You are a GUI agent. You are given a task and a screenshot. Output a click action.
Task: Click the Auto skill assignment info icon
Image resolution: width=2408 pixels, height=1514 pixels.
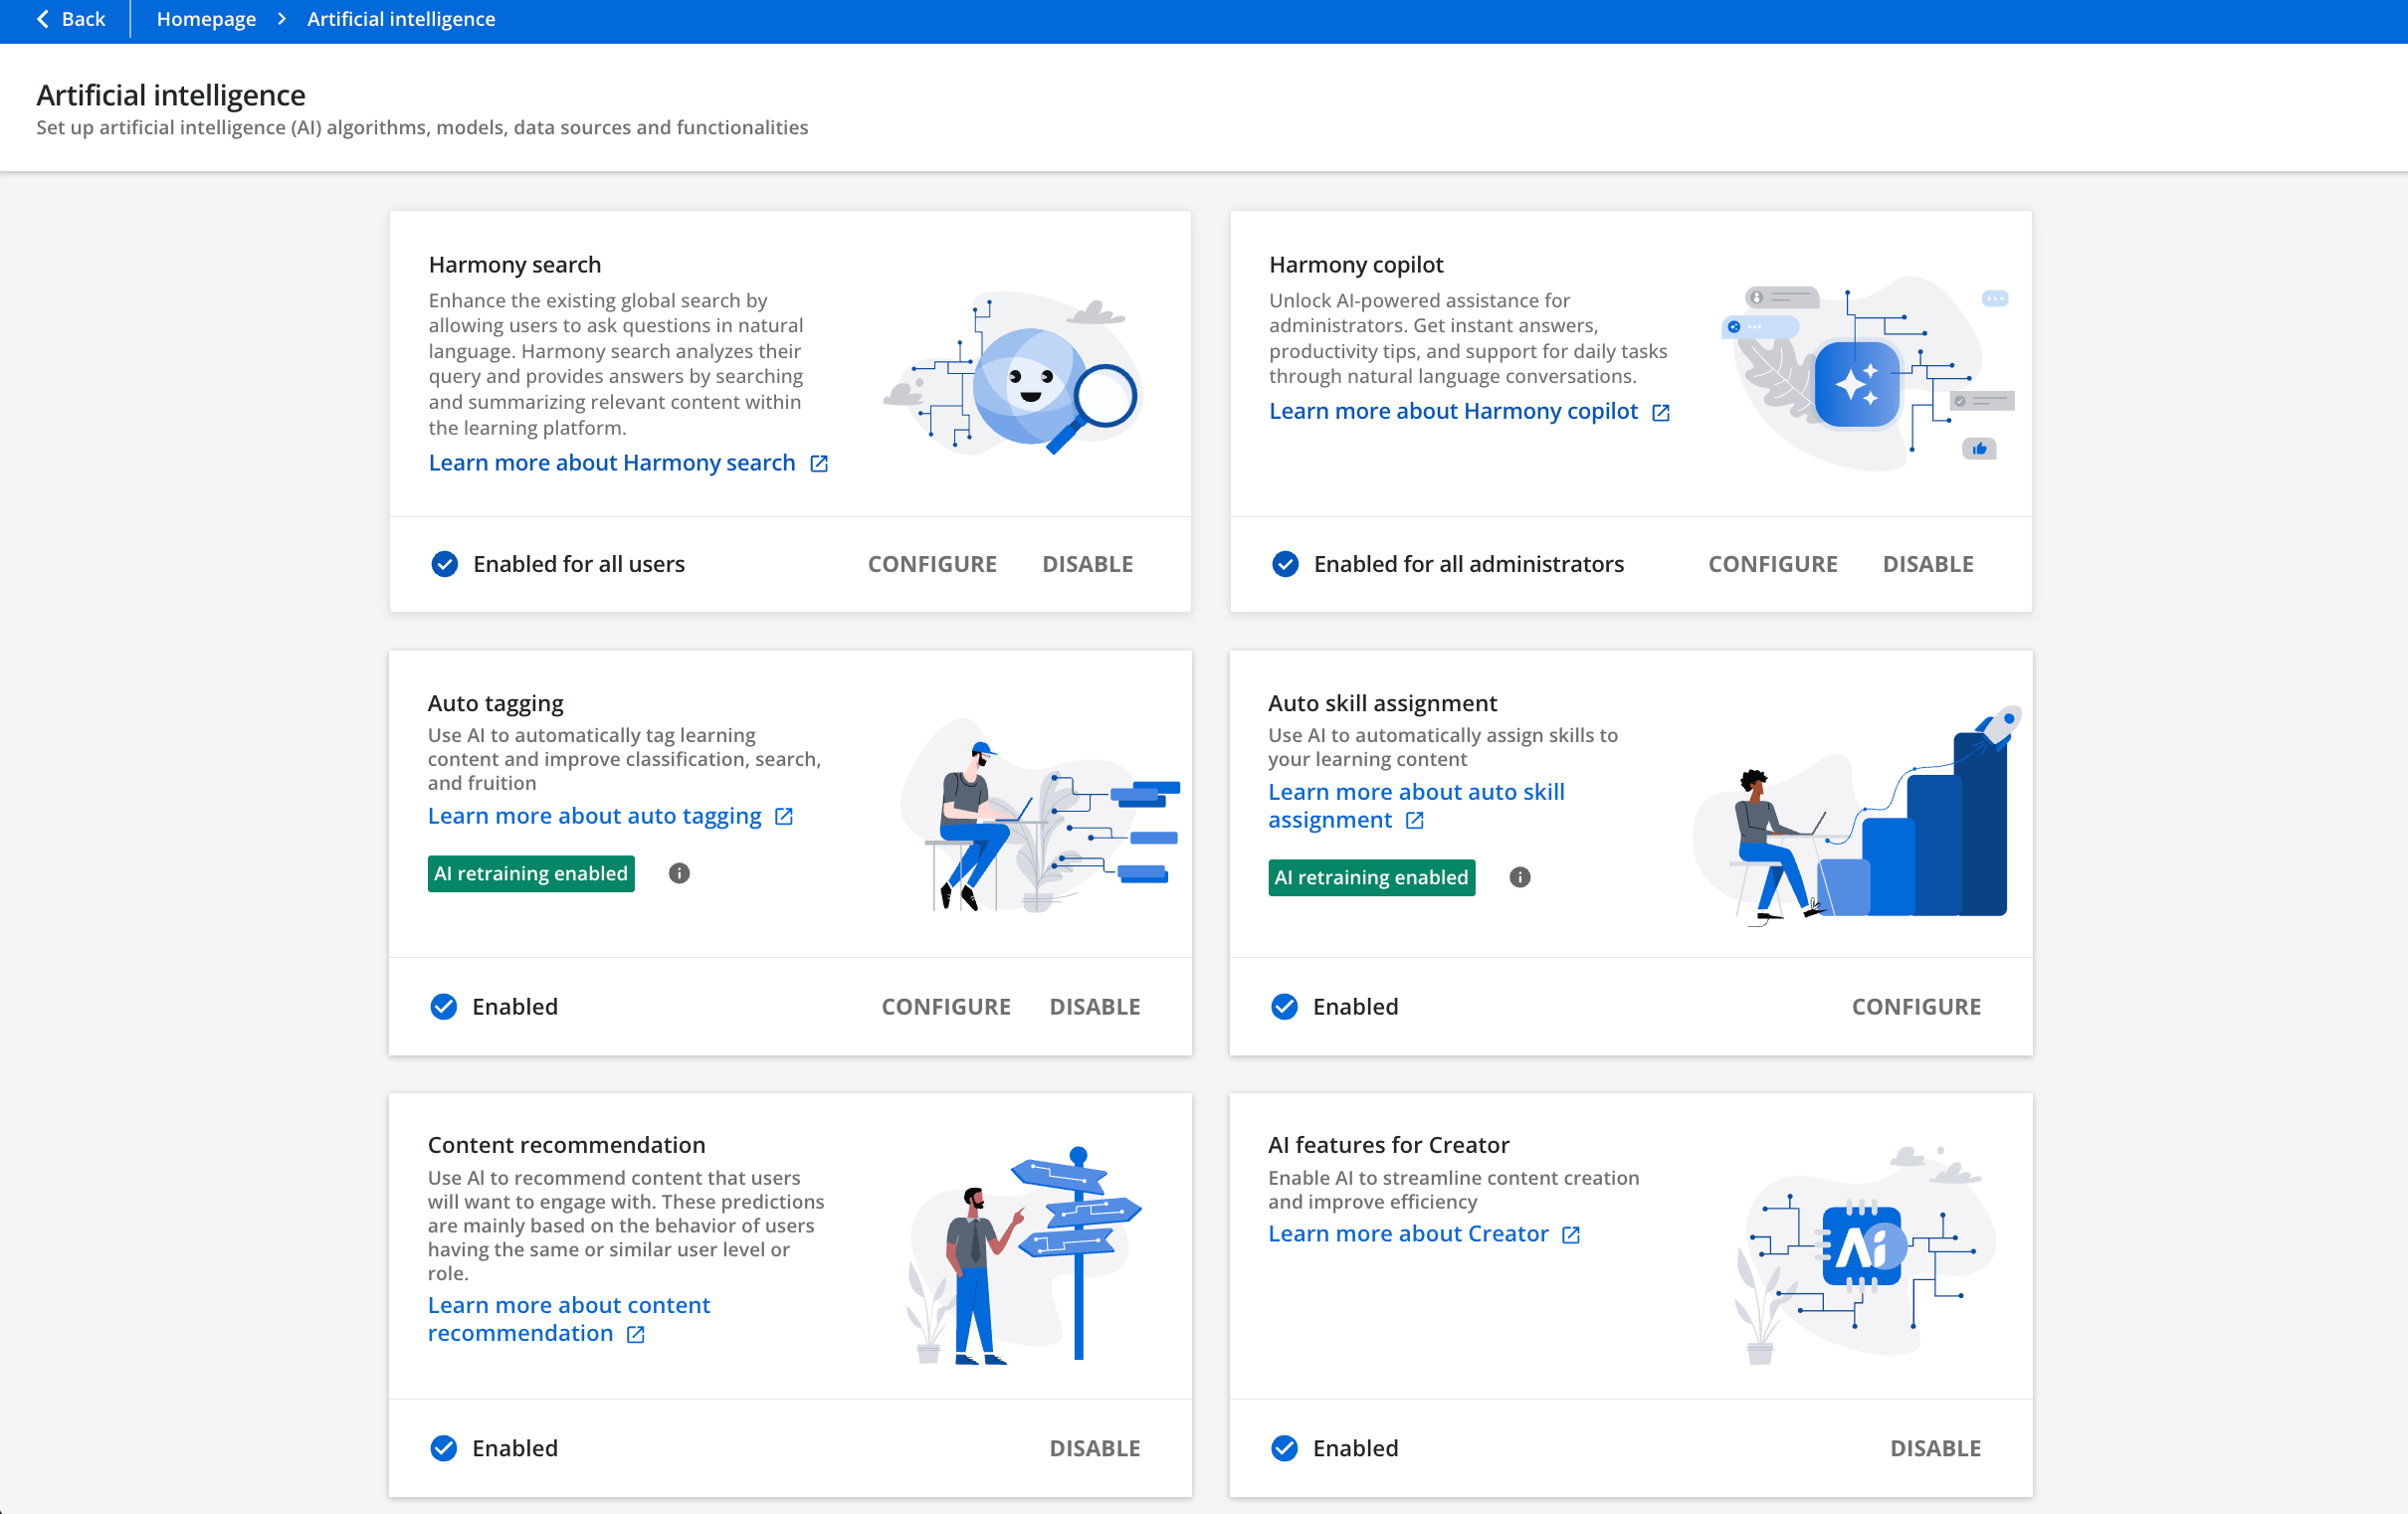point(1519,877)
